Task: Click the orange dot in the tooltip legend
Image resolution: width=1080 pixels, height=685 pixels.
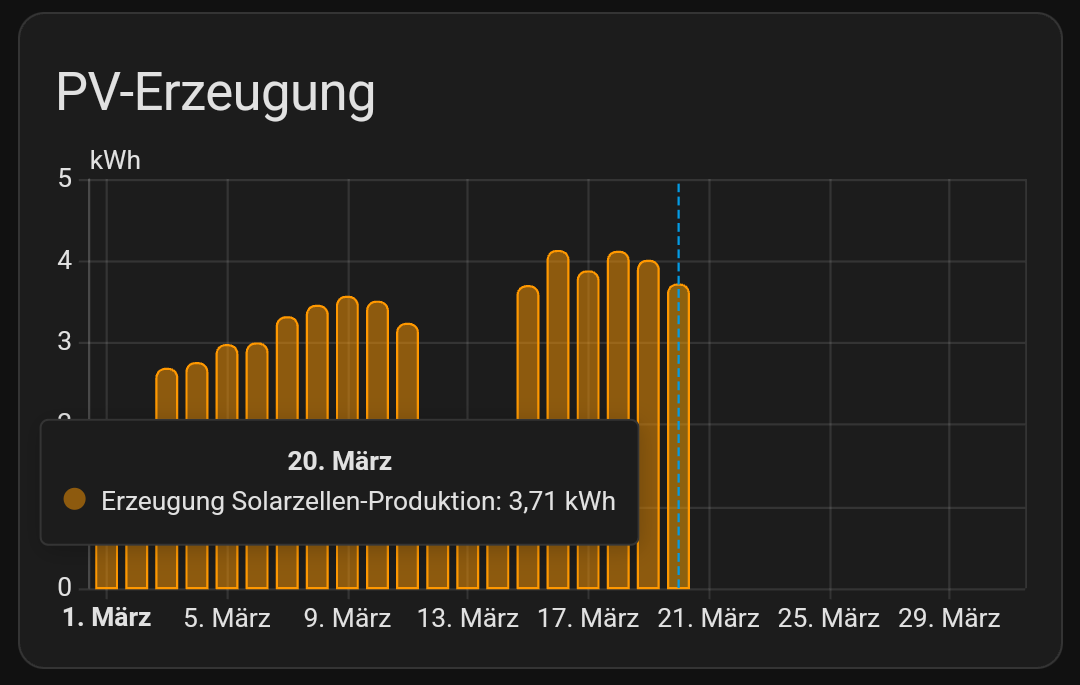Action: tap(74, 499)
